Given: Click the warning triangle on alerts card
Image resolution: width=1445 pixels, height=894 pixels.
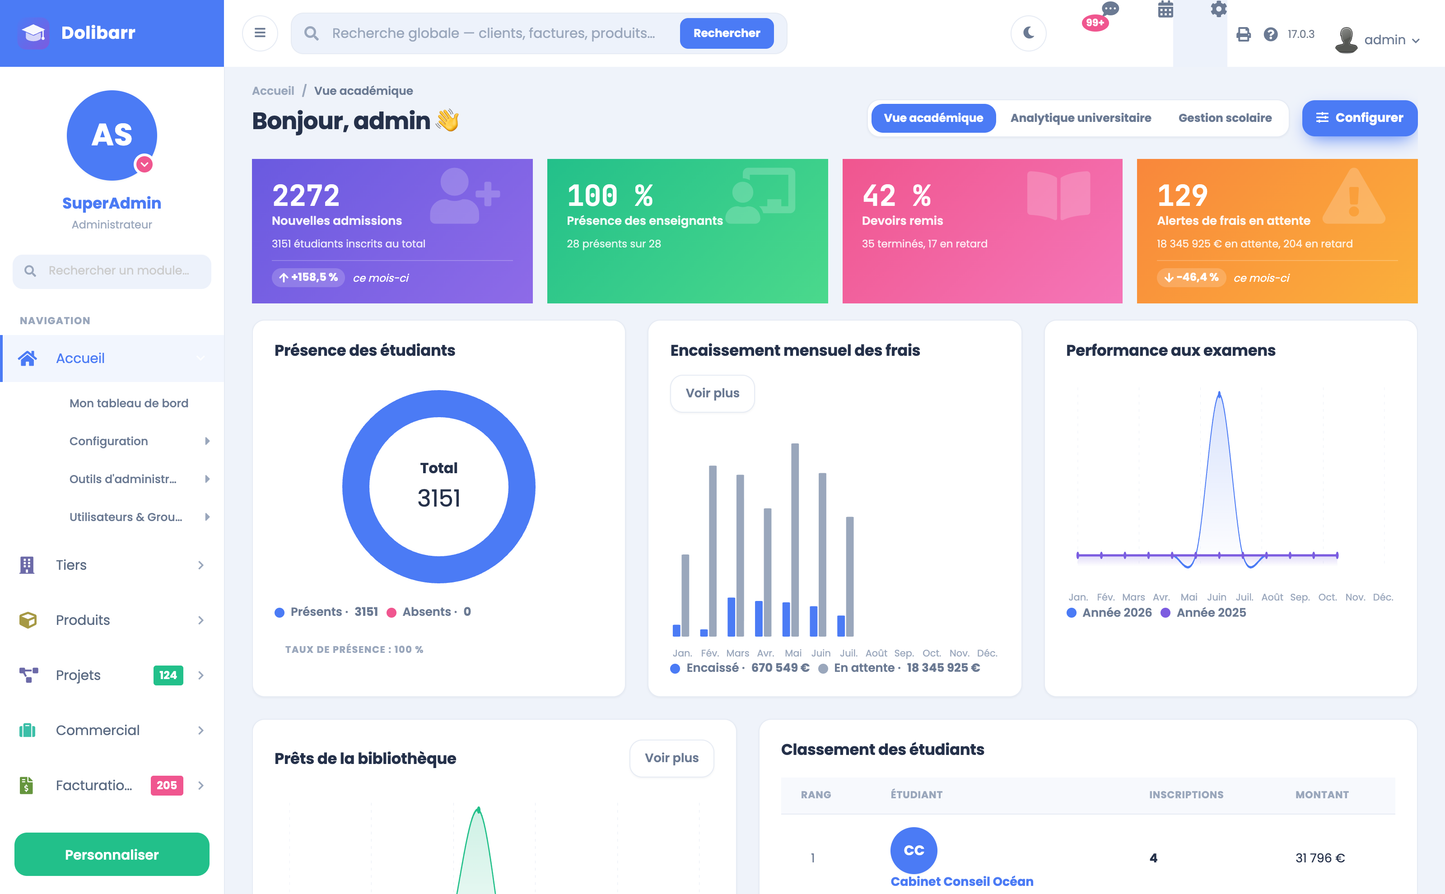Looking at the screenshot, I should 1354,196.
